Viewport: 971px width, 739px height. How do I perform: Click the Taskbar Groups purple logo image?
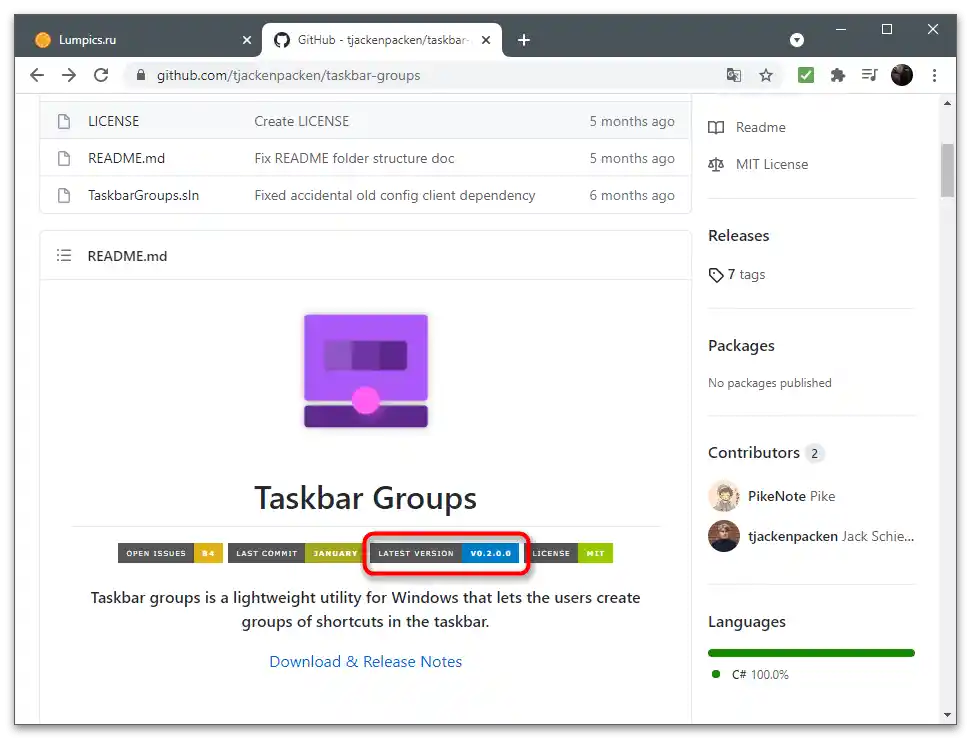pos(365,370)
